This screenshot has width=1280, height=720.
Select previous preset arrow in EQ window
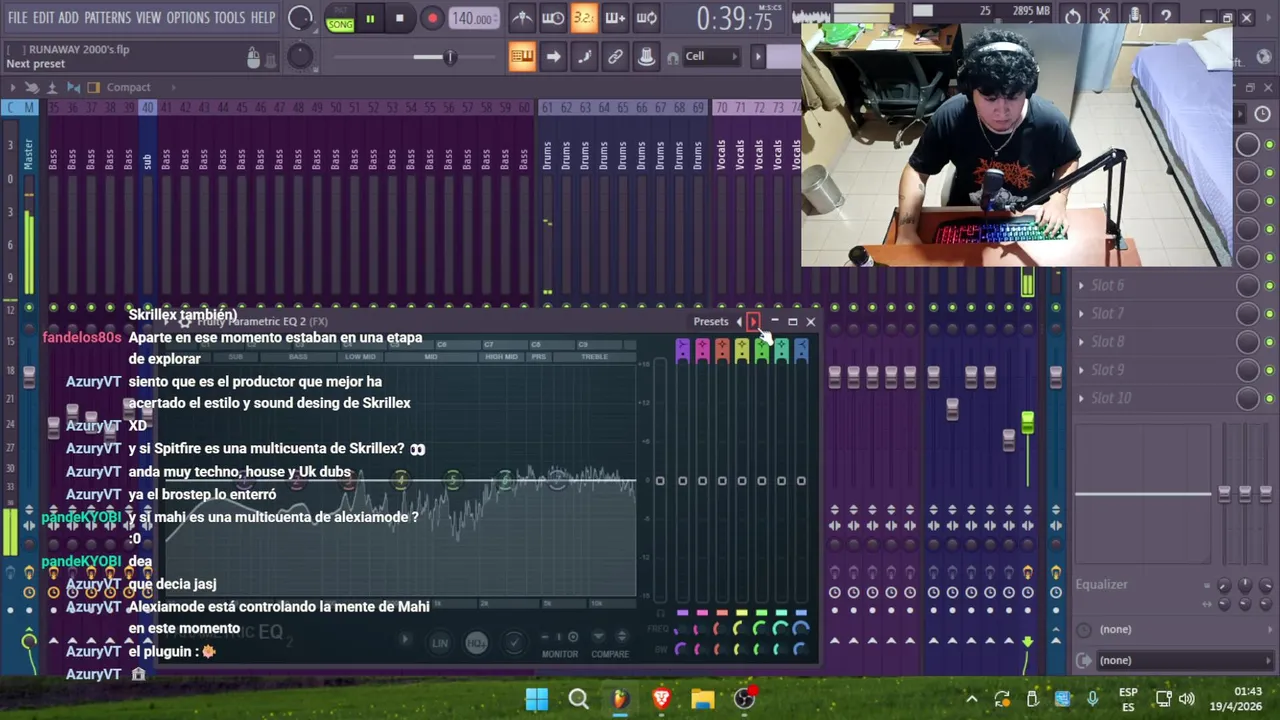[x=739, y=322]
